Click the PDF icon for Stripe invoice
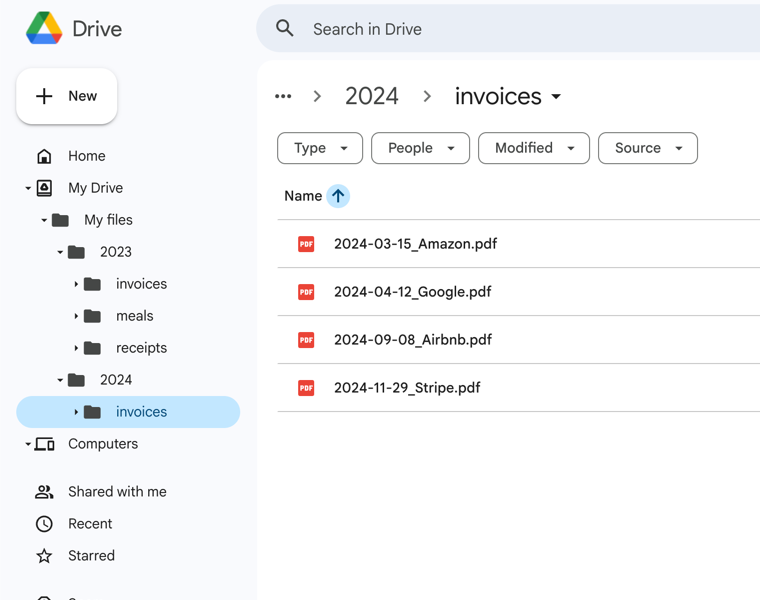 306,388
